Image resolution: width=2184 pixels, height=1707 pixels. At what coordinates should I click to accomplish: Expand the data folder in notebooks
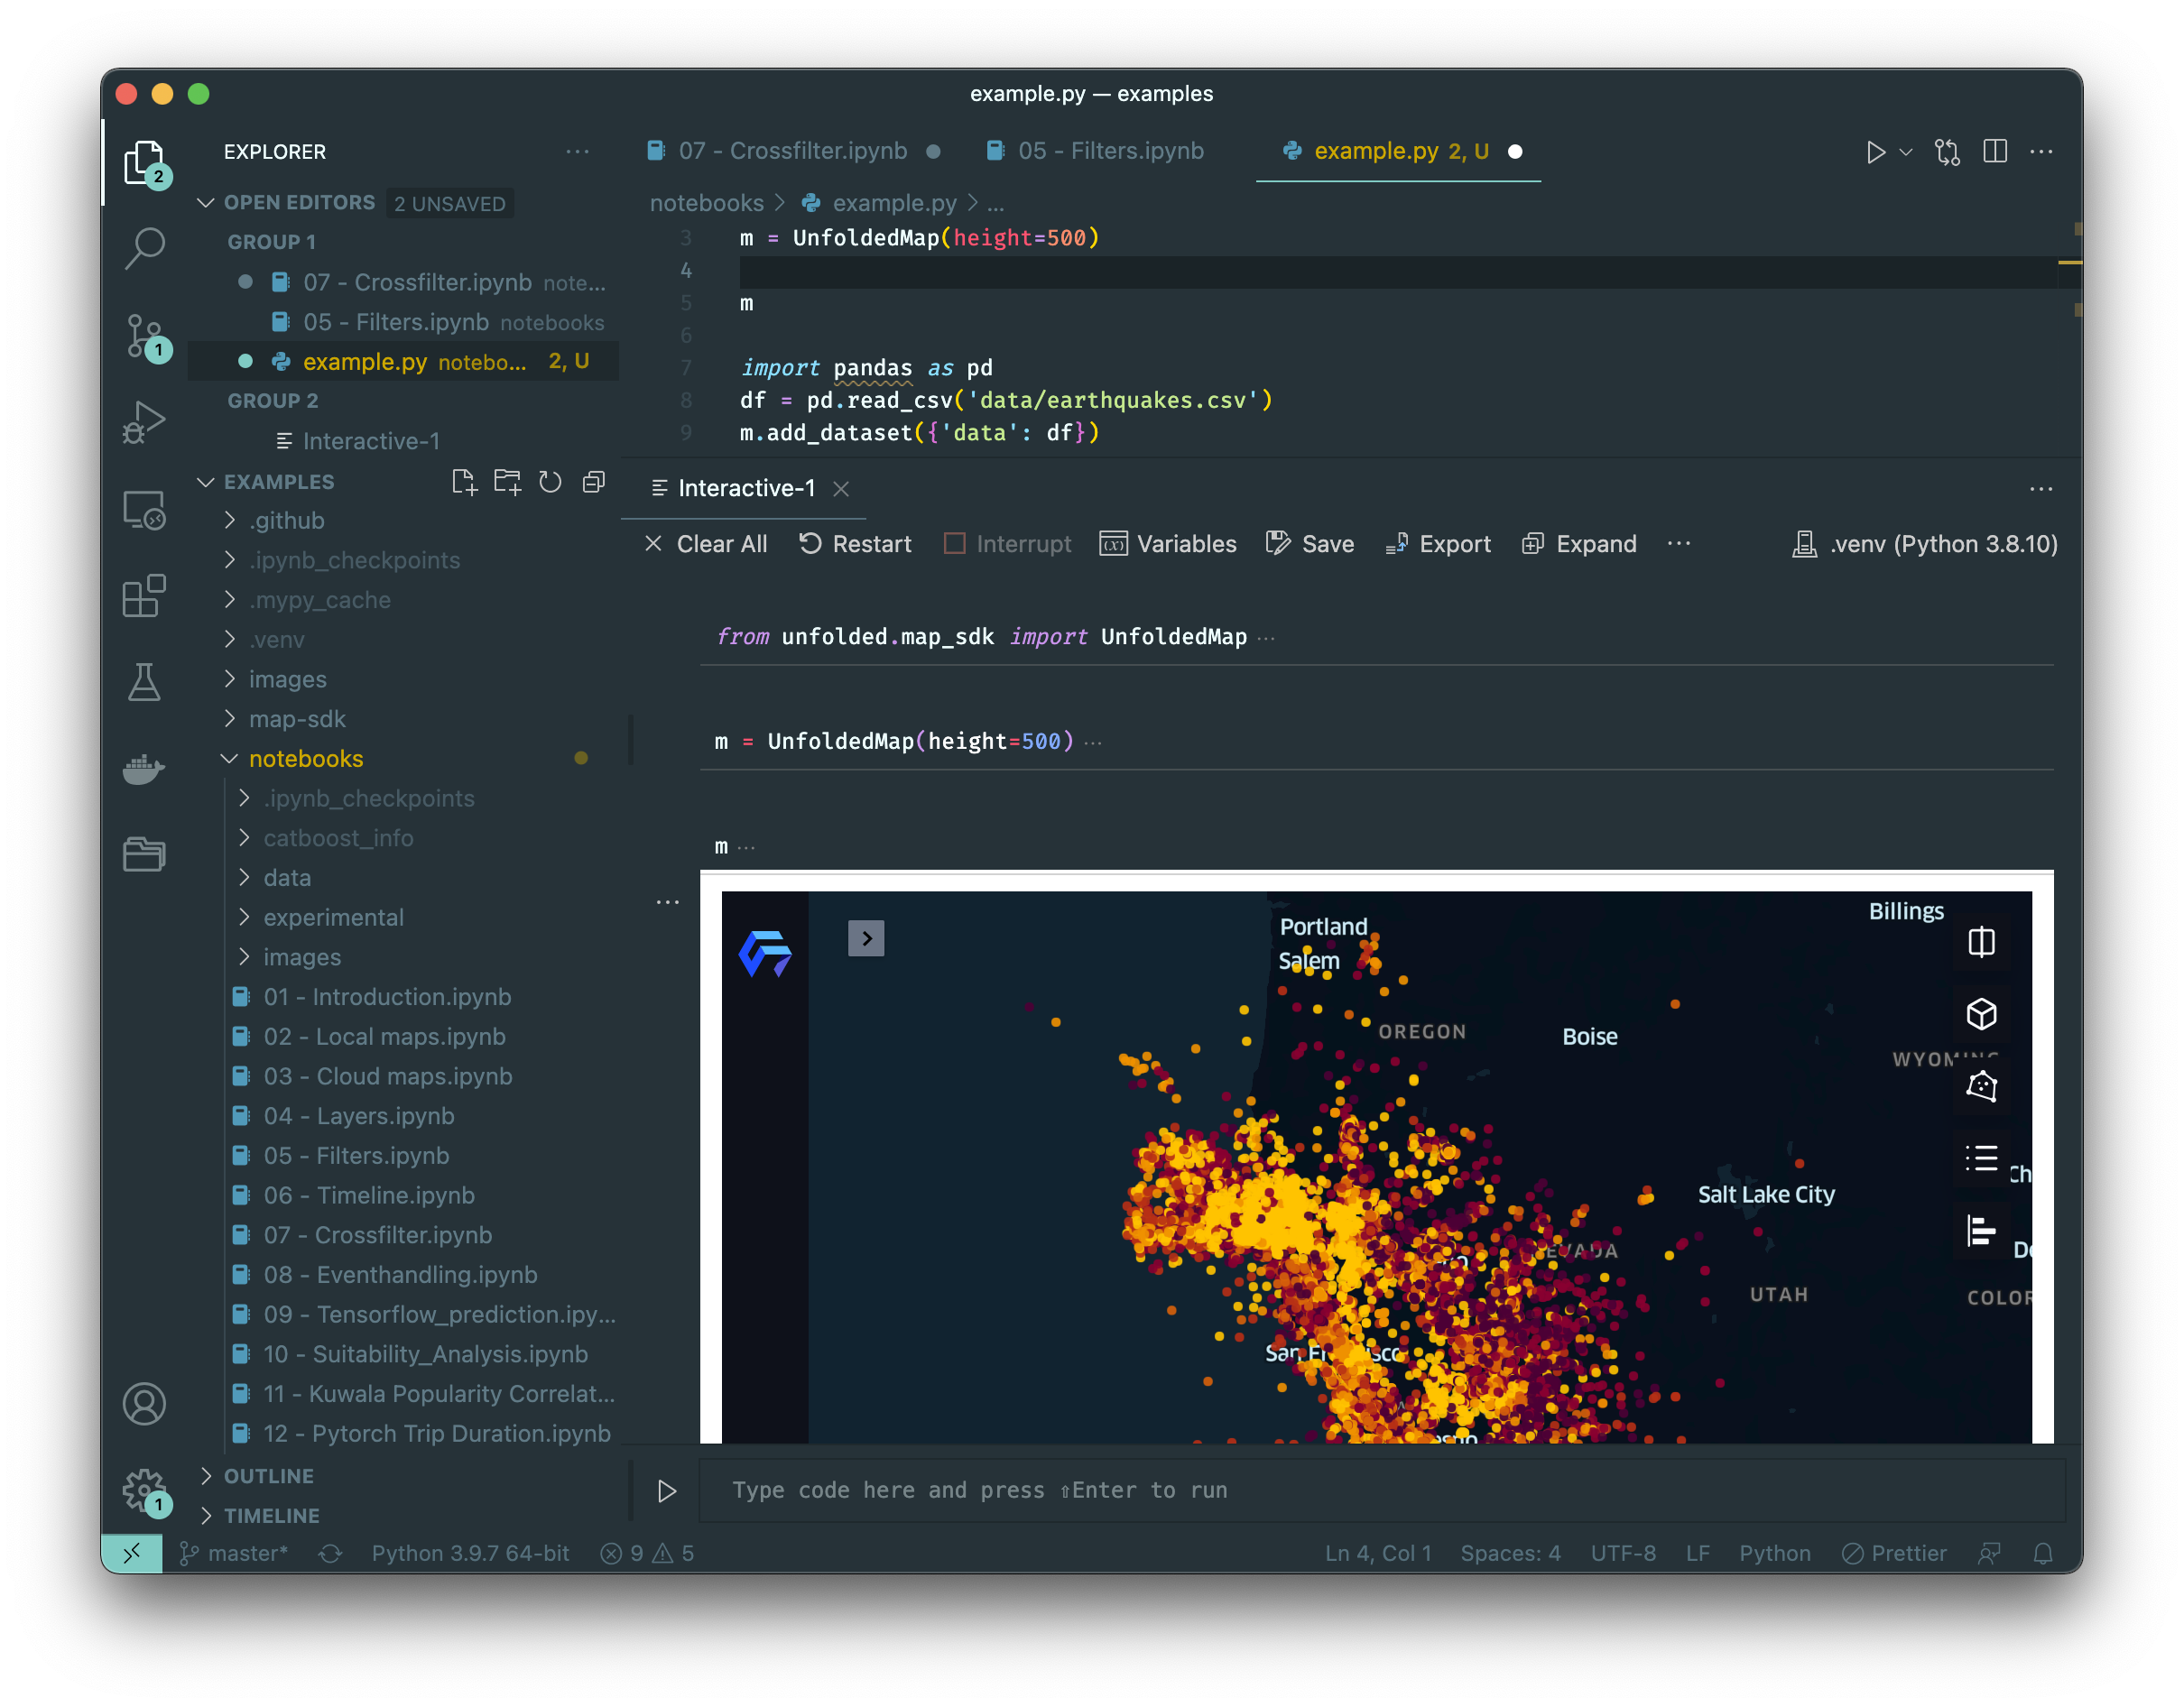287,877
